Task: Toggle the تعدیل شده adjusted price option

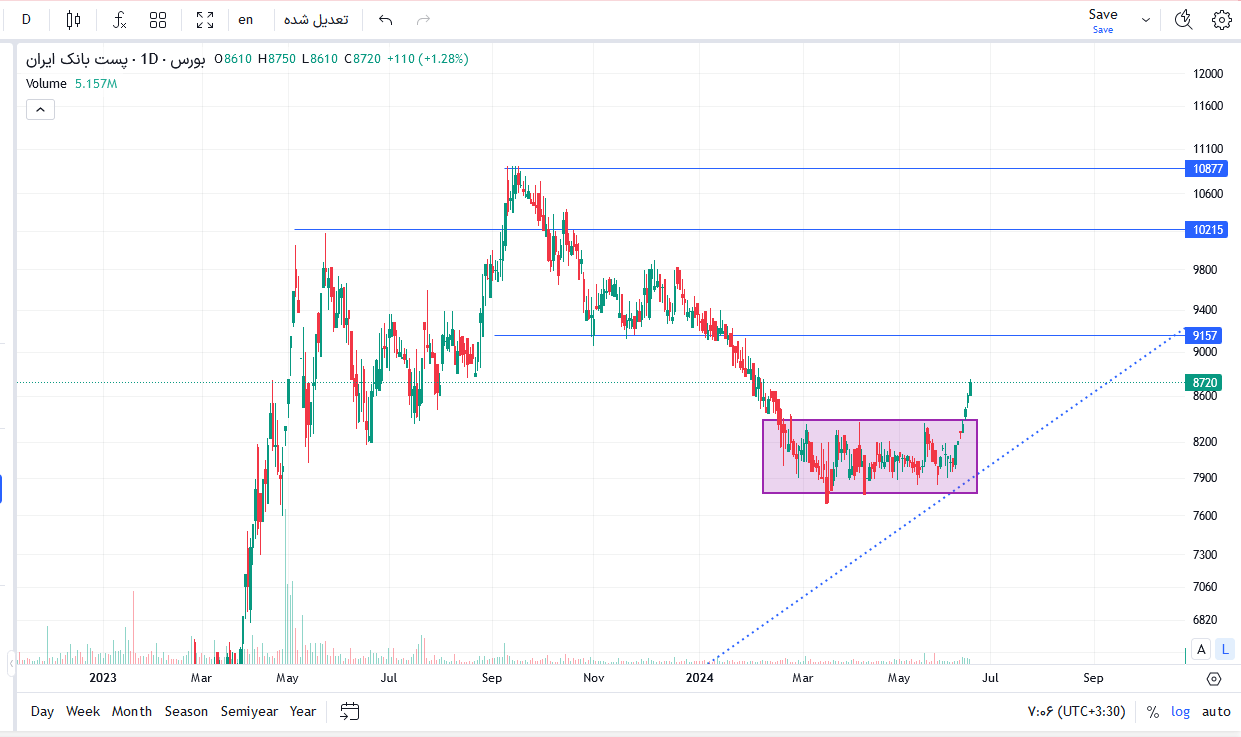Action: point(316,19)
